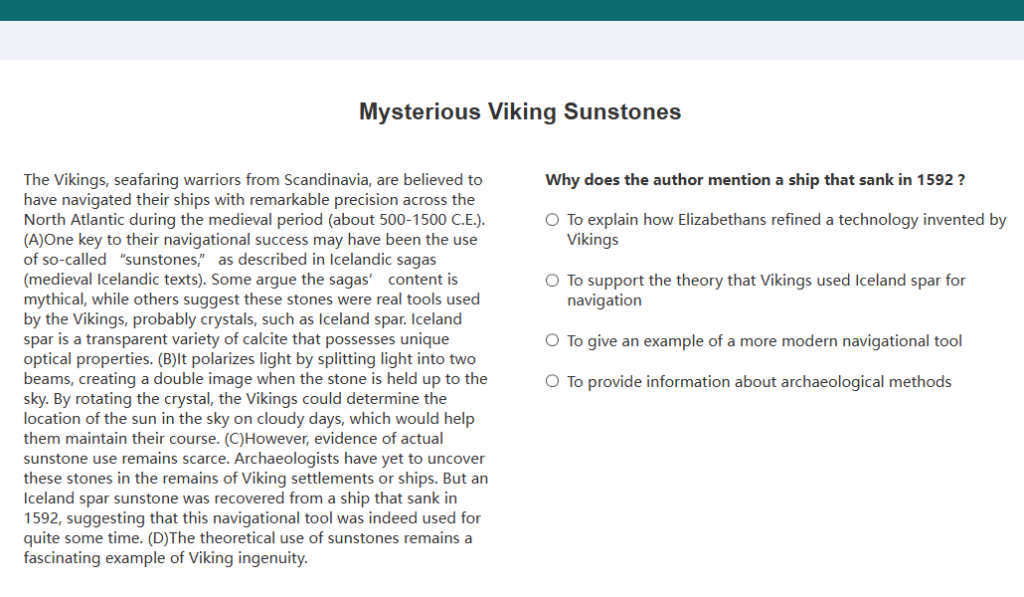Image resolution: width=1024 pixels, height=597 pixels.
Task: Click the teal header bar at top
Action: (512, 10)
